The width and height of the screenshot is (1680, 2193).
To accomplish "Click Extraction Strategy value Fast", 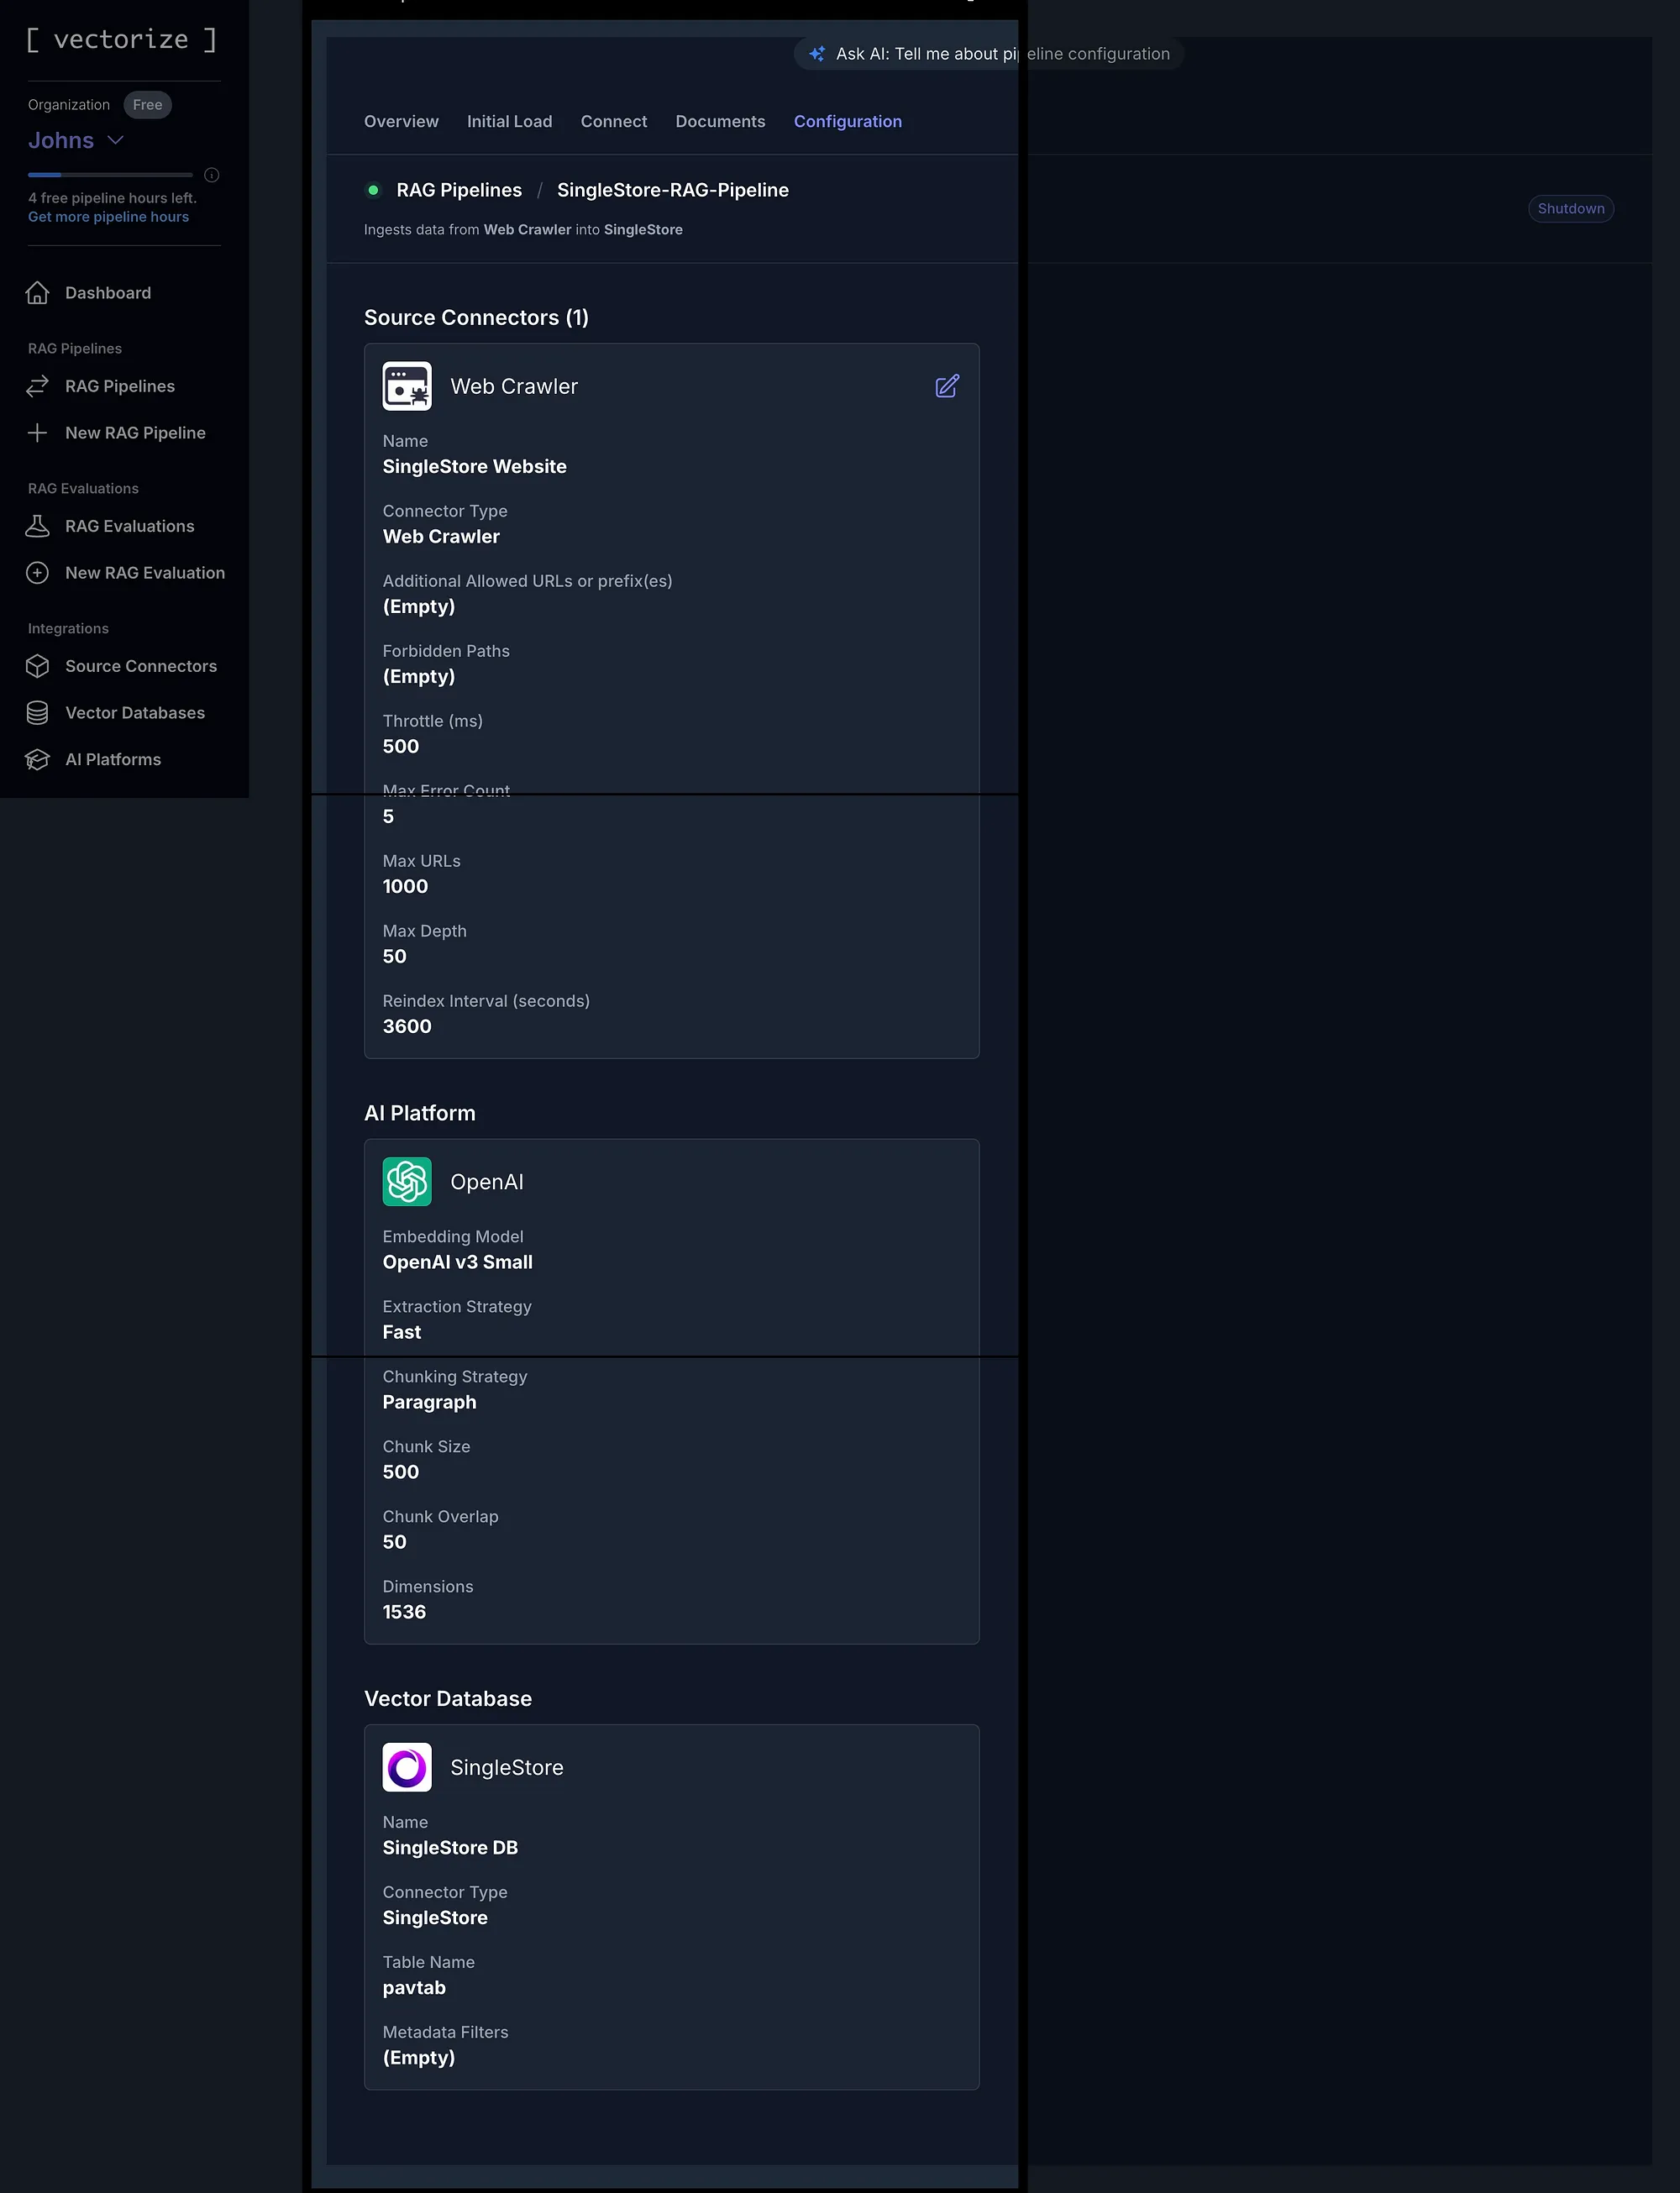I will [402, 1333].
